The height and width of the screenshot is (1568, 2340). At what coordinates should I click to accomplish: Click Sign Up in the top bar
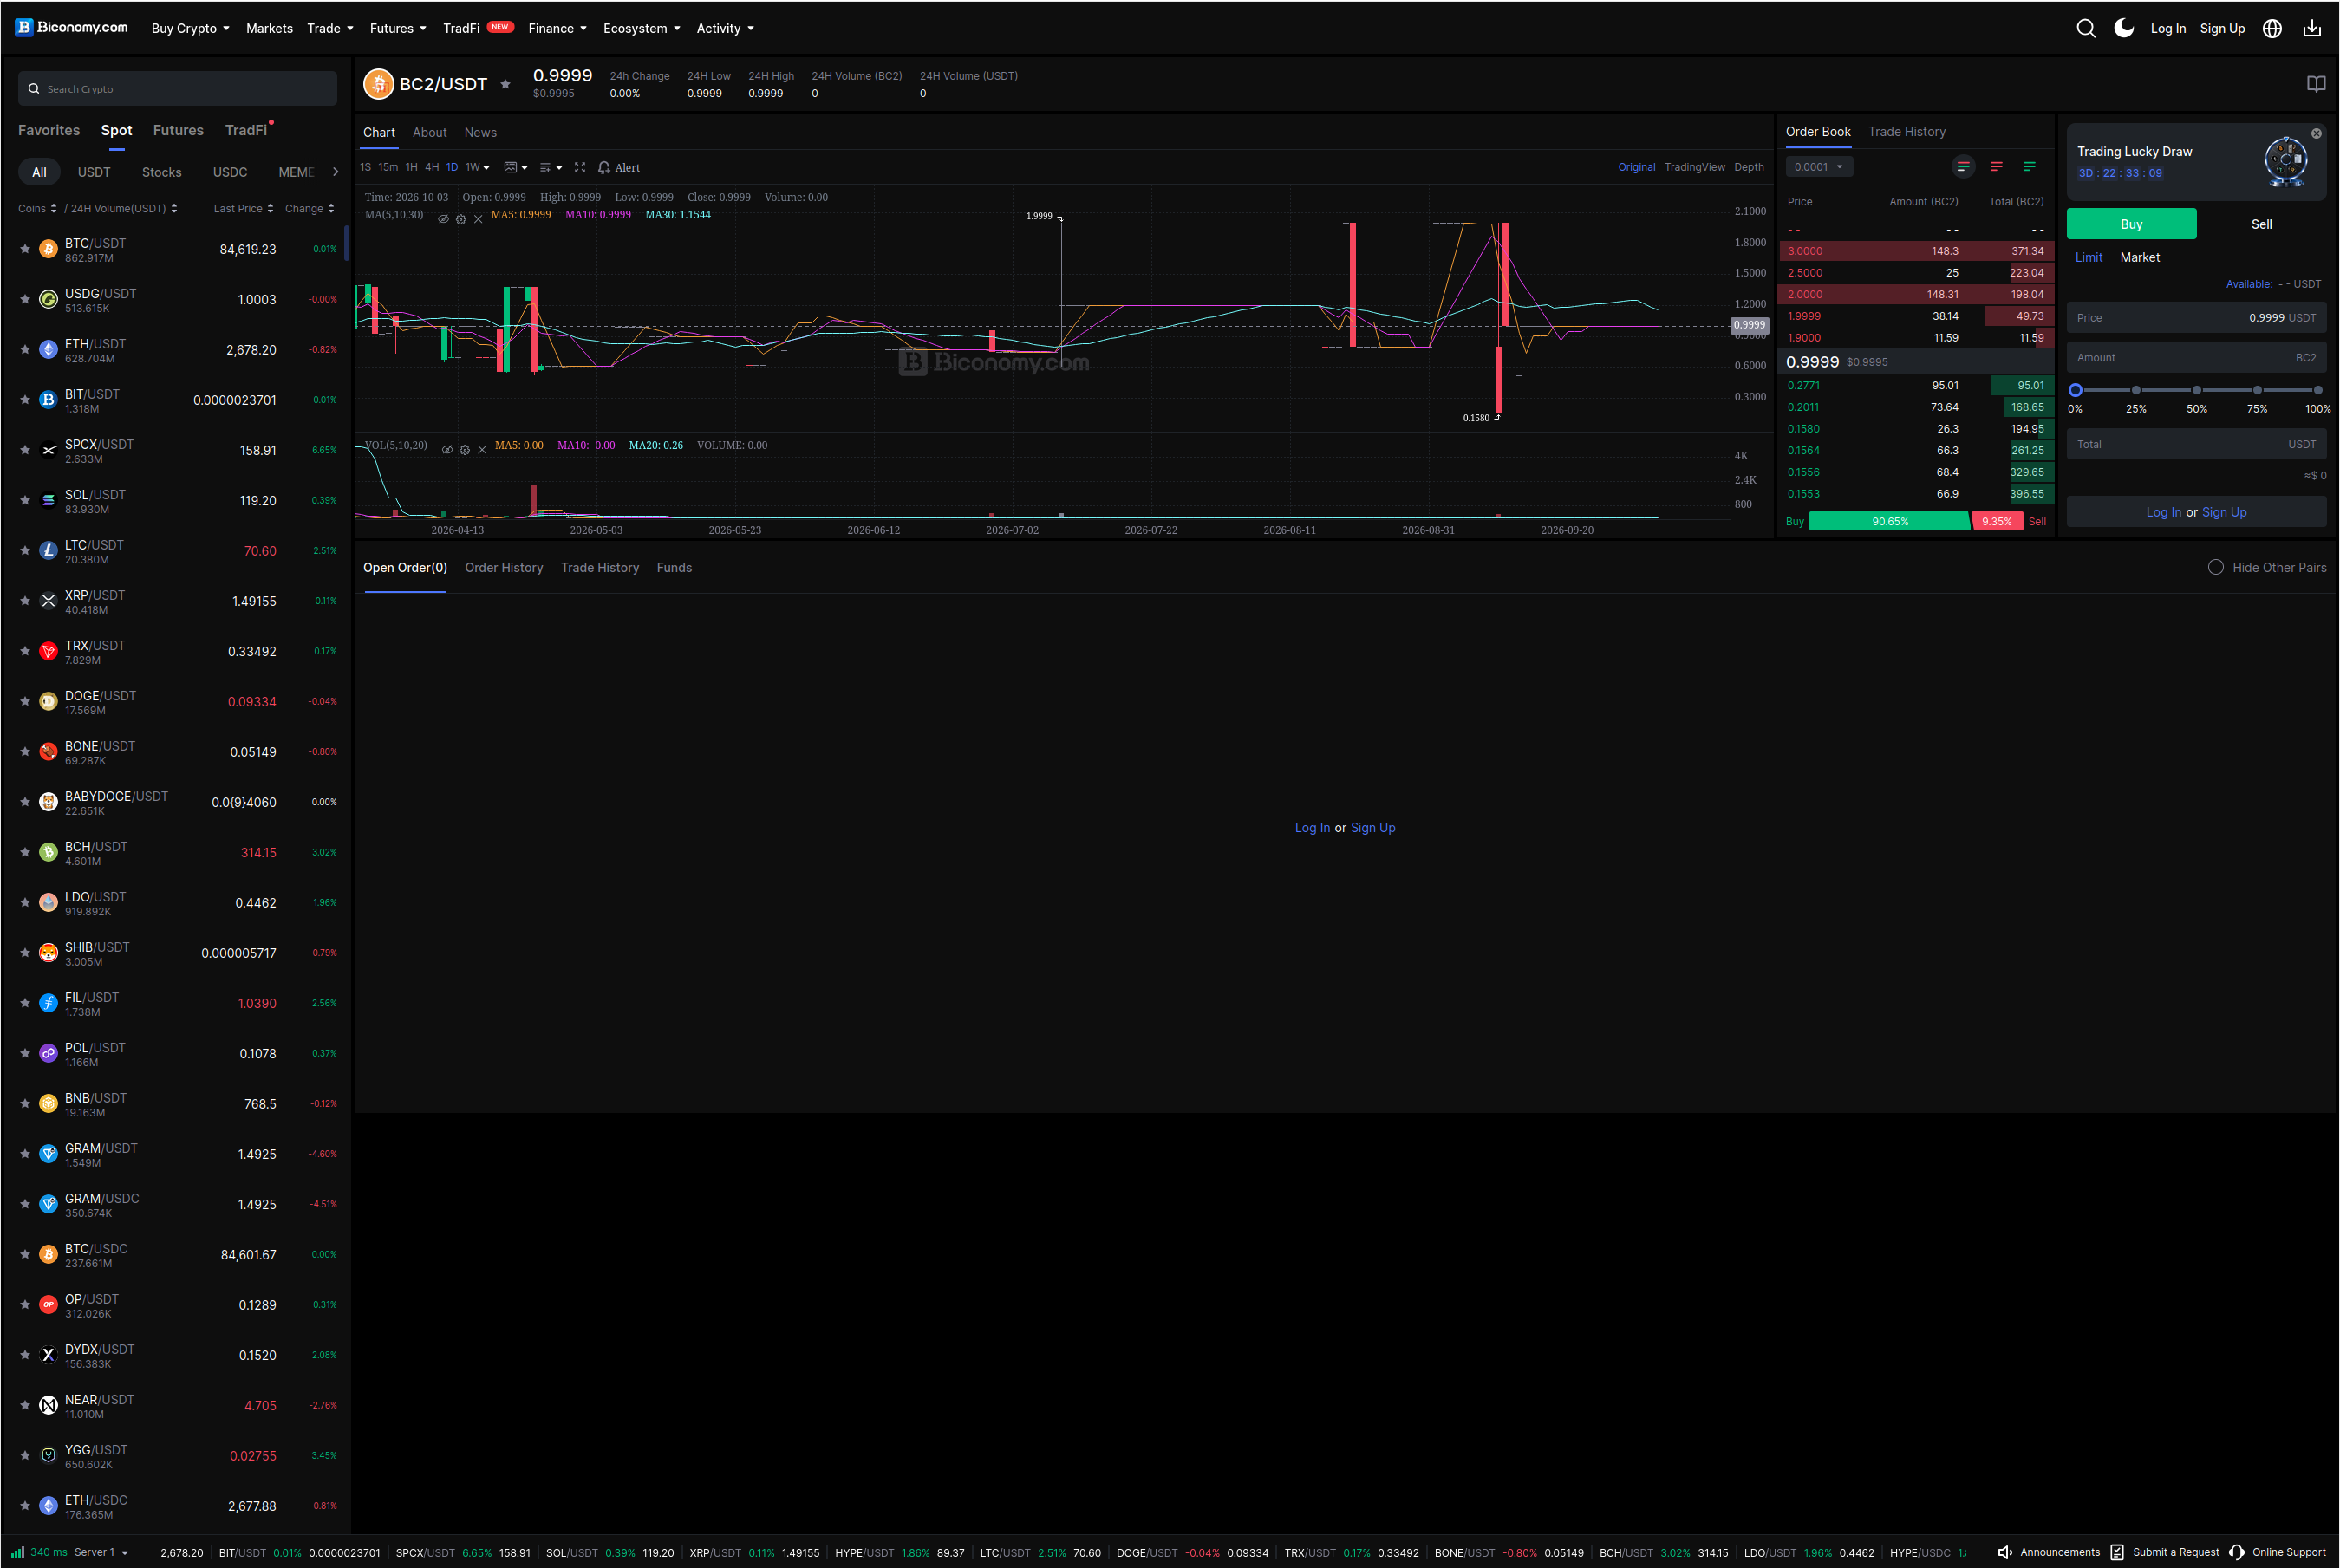2222,28
